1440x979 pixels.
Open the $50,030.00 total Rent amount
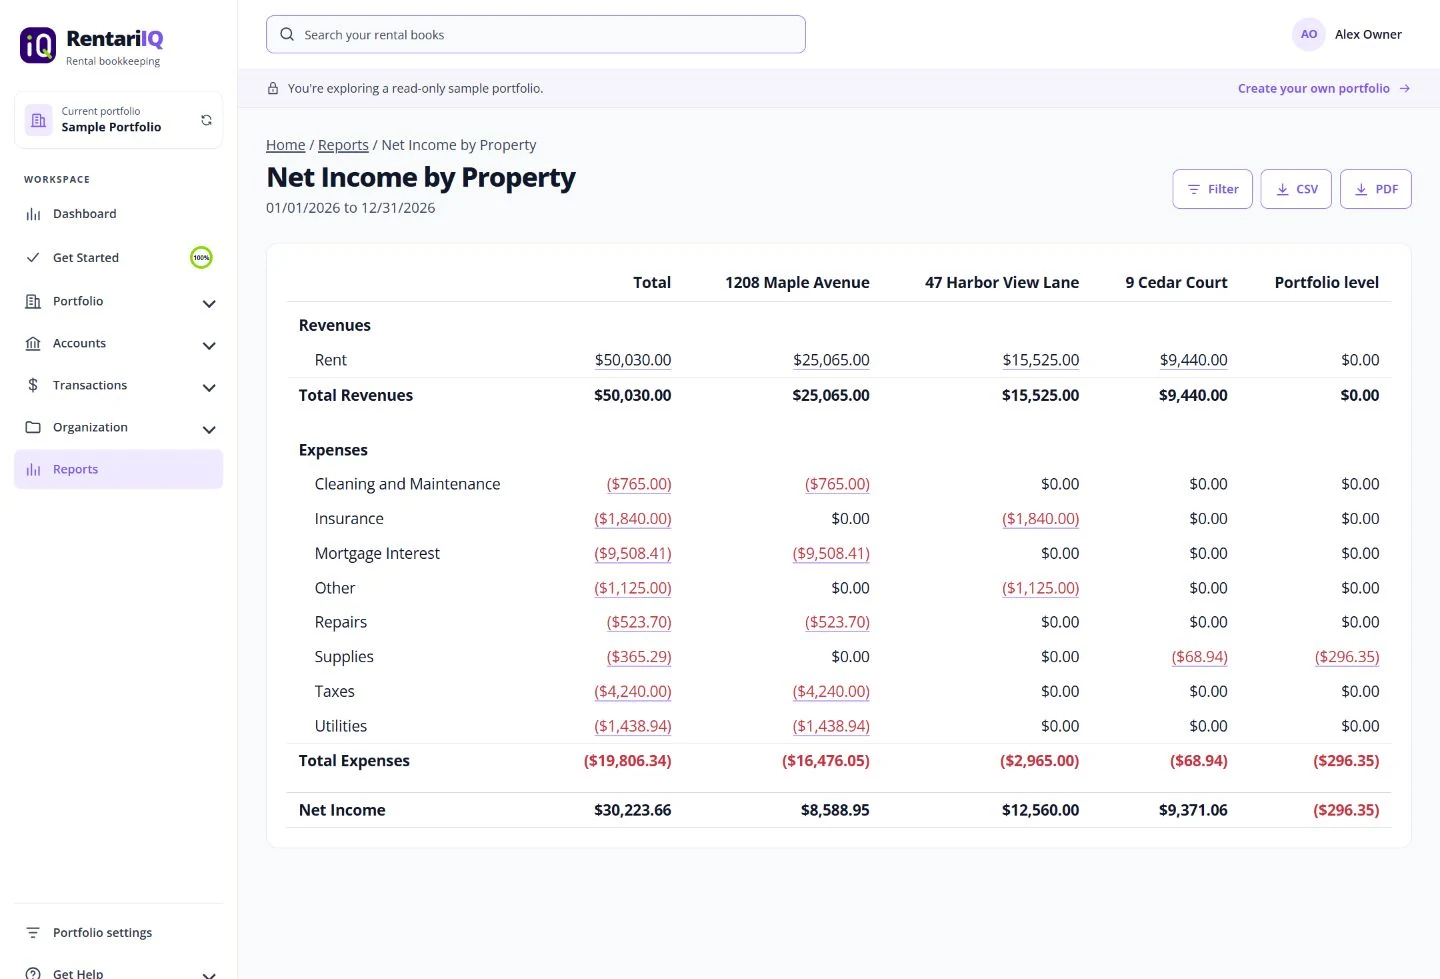[633, 360]
